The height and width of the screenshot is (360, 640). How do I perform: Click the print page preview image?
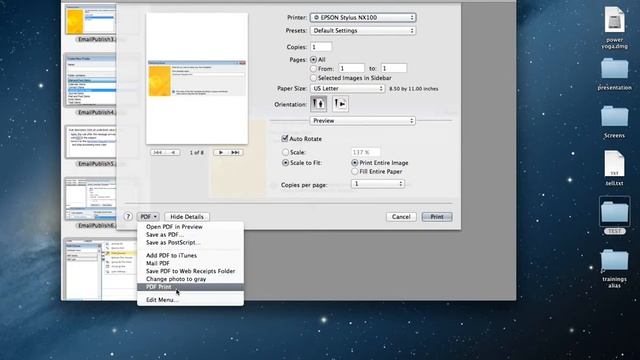tap(197, 78)
